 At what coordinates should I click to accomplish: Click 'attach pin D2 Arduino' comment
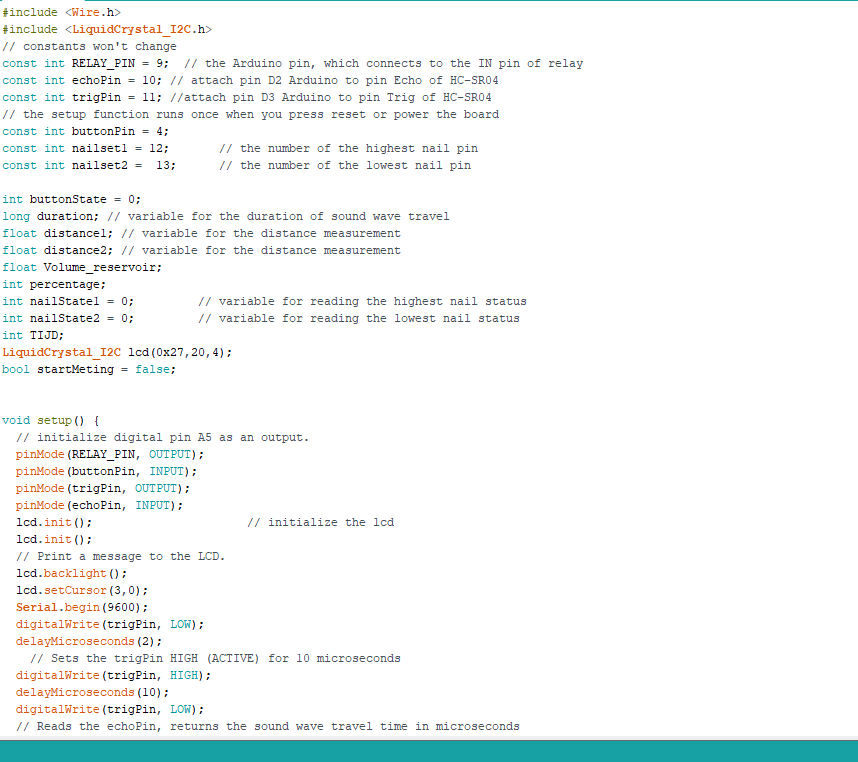334,80
